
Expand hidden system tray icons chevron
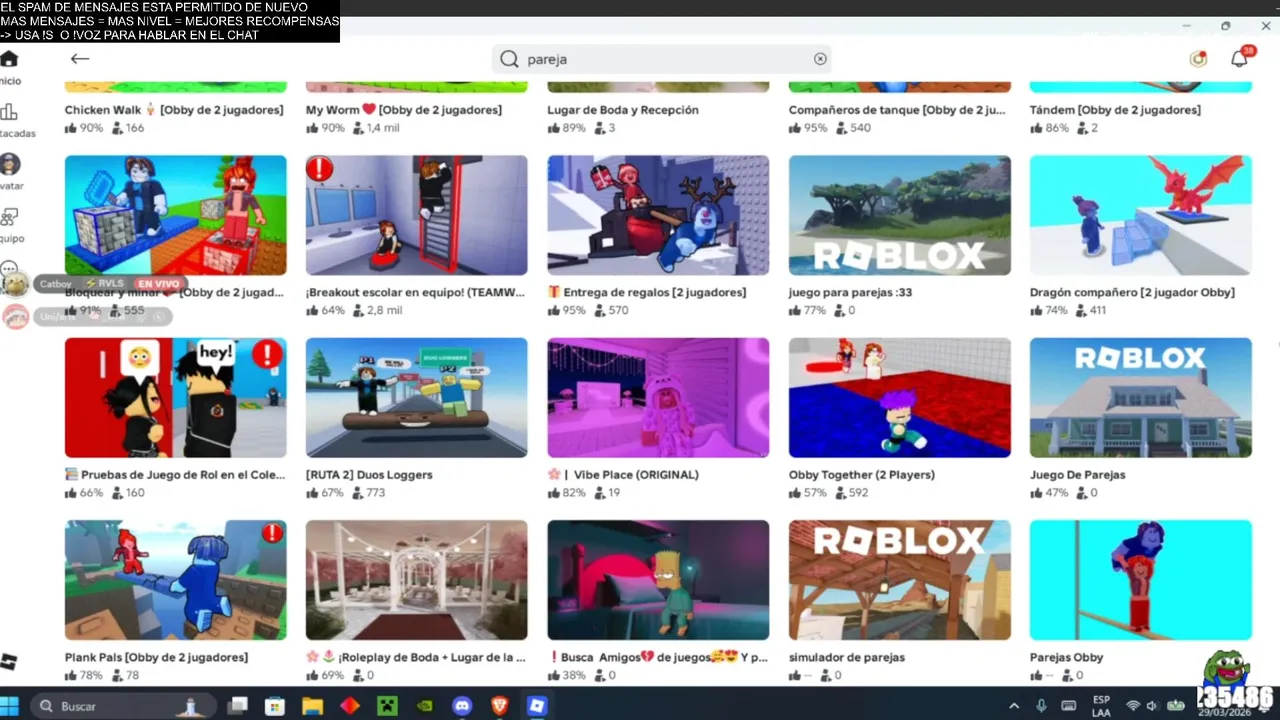coord(1014,706)
